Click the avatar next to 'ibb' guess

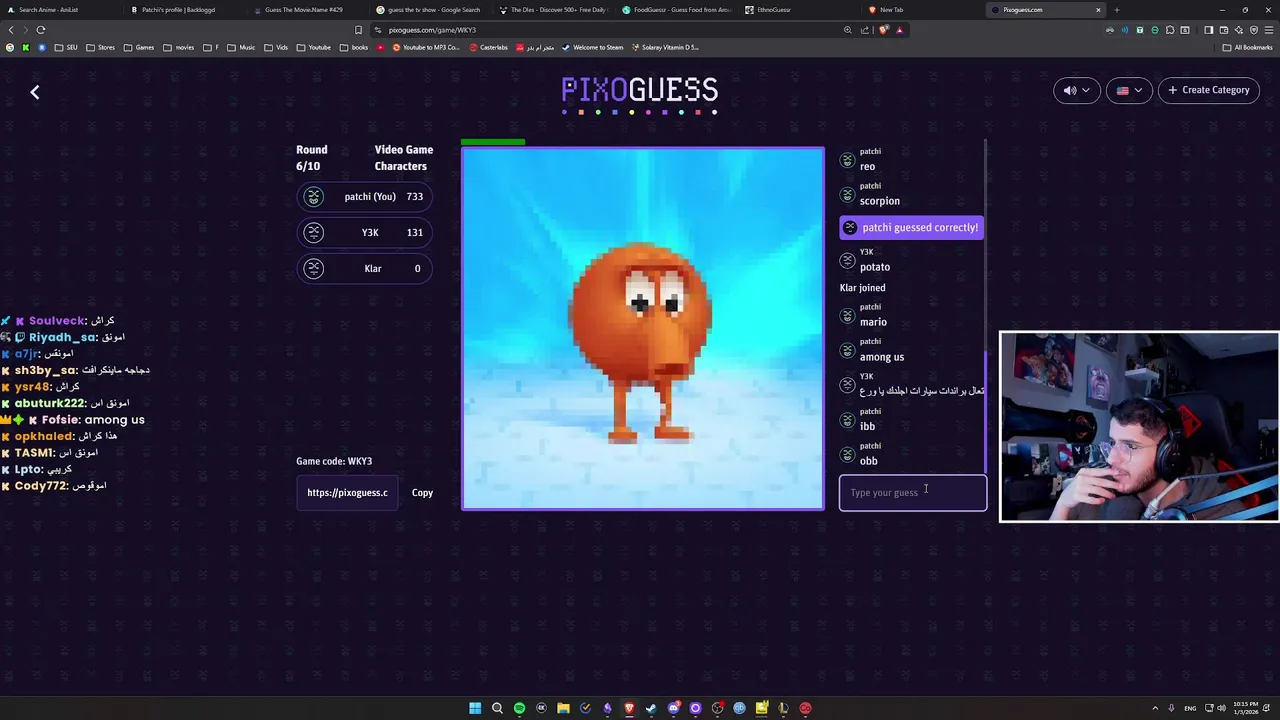[x=848, y=420]
